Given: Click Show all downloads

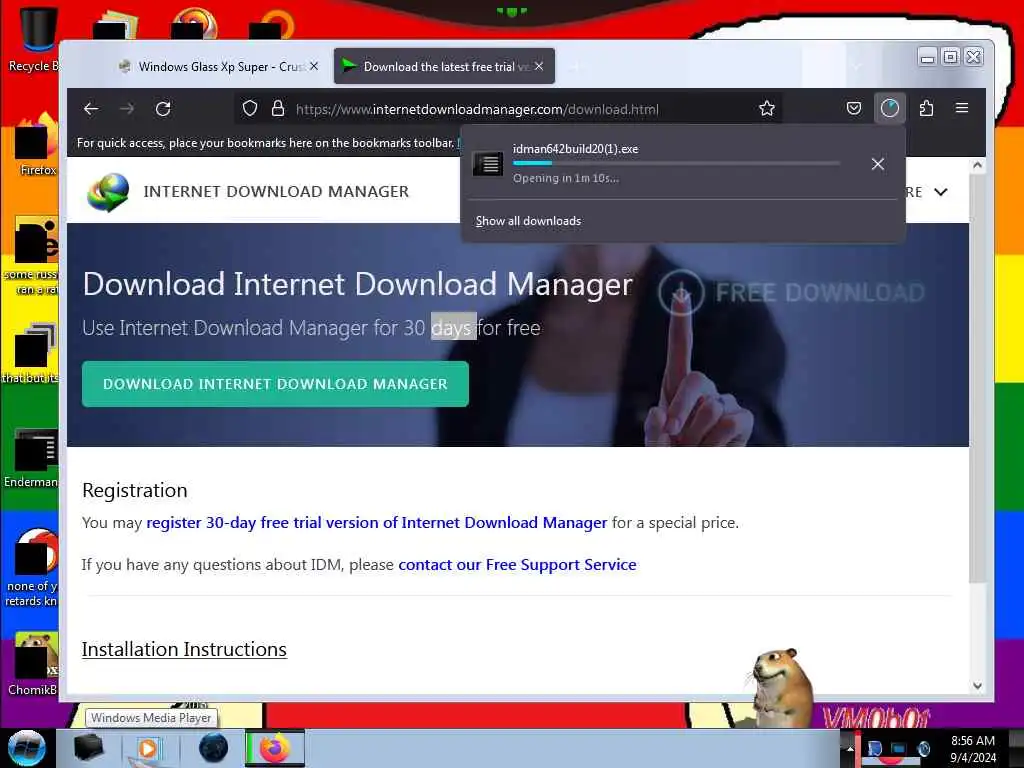Looking at the screenshot, I should [528, 221].
